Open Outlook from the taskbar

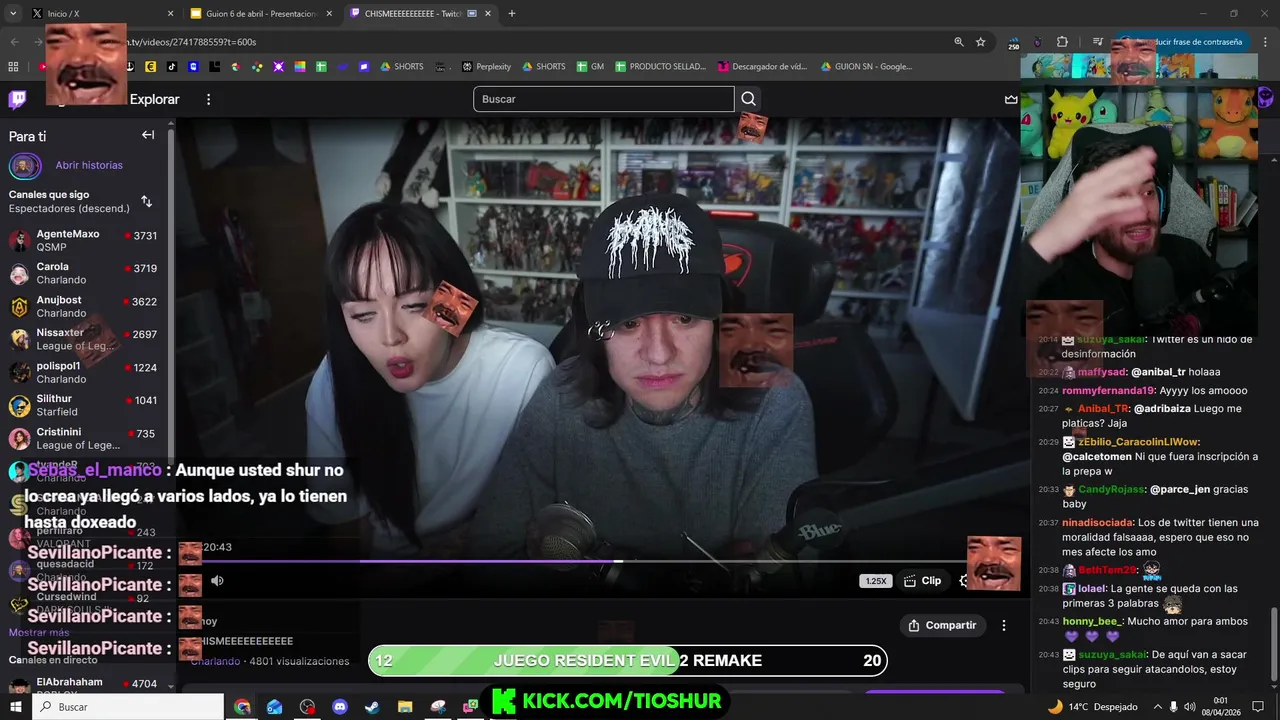click(x=274, y=707)
